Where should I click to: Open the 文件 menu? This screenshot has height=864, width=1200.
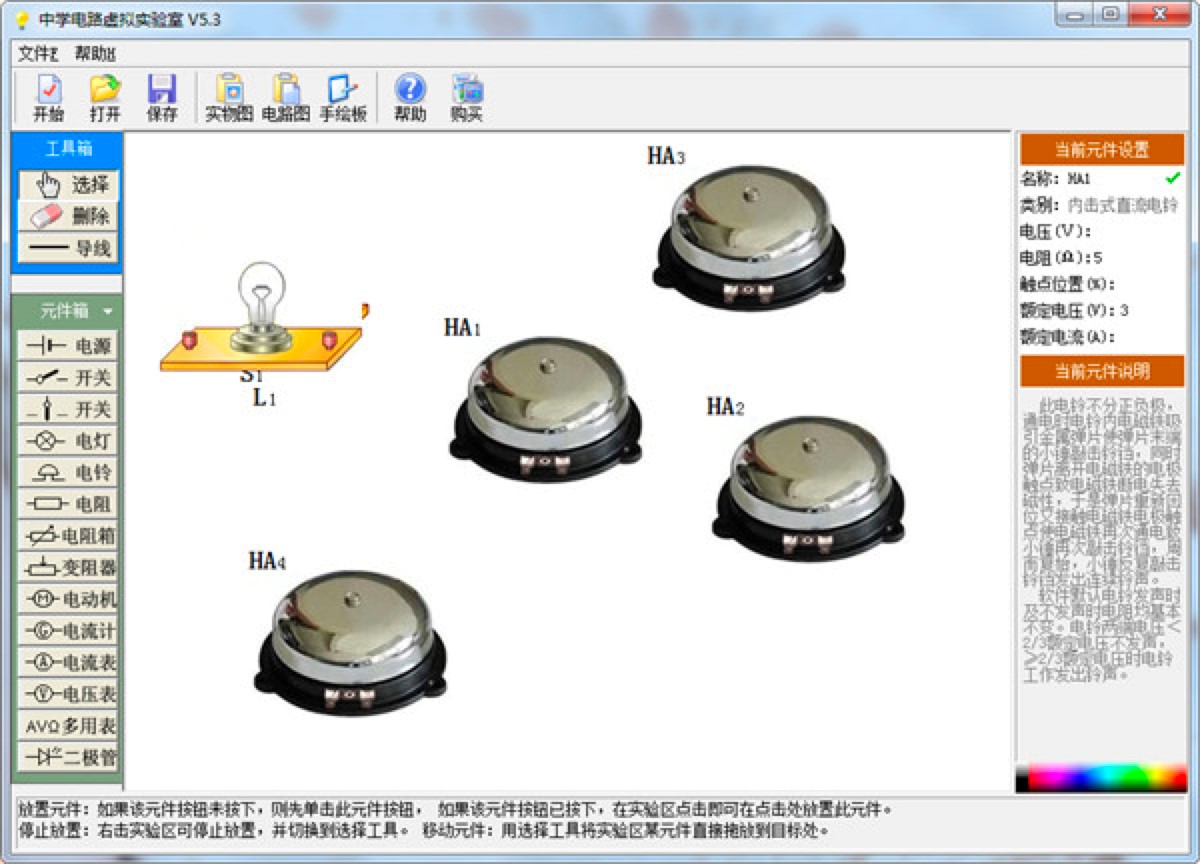pos(39,53)
